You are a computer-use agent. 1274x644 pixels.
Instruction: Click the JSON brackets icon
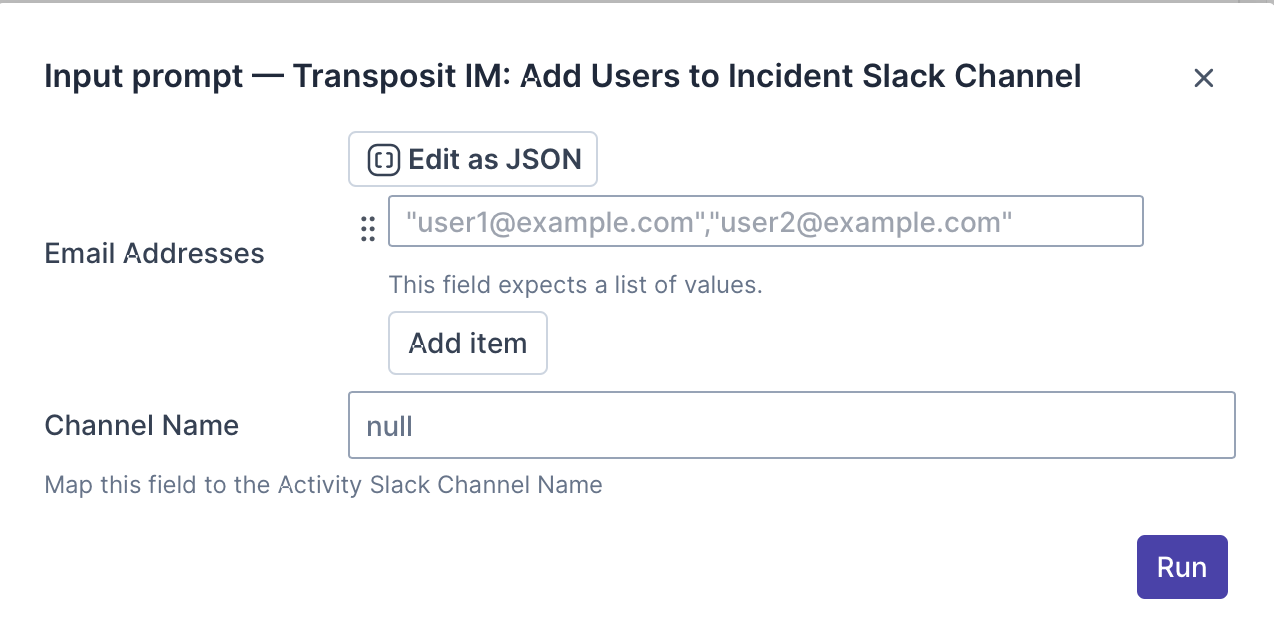pyautogui.click(x=384, y=160)
